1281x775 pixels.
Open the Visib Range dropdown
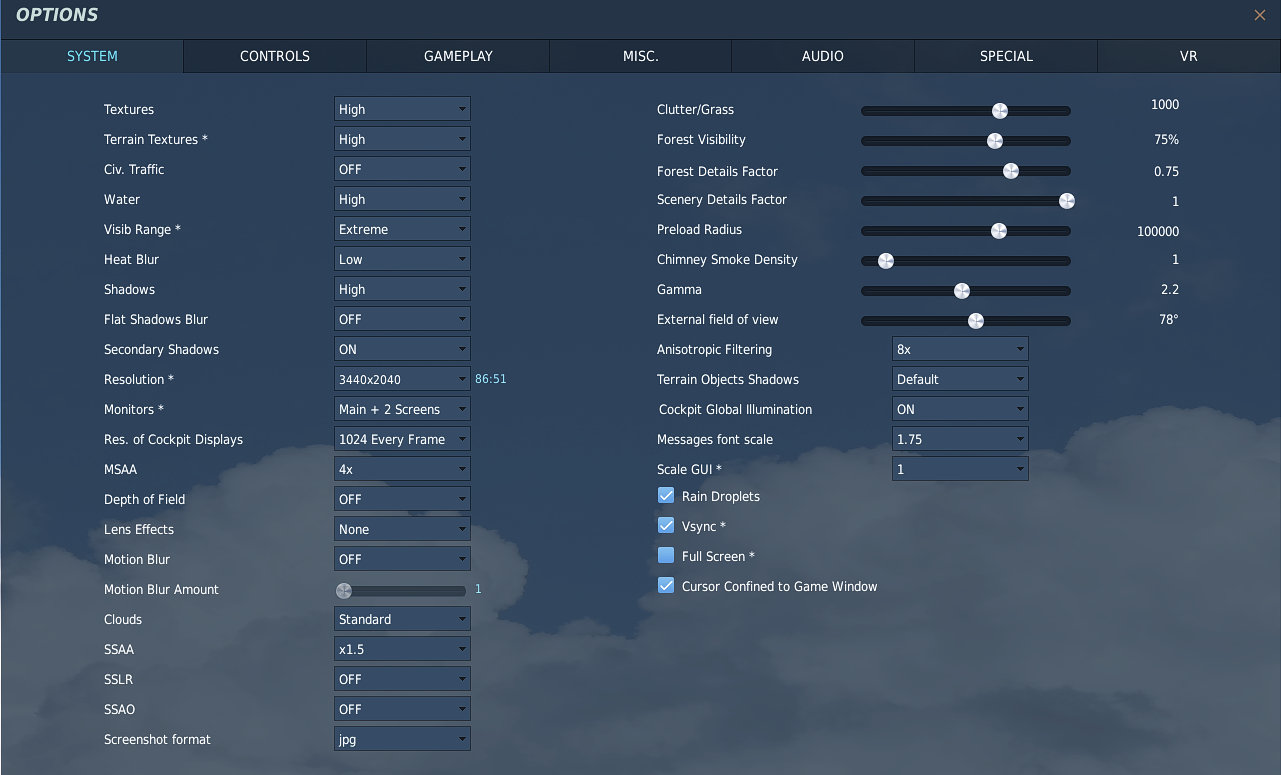(402, 229)
